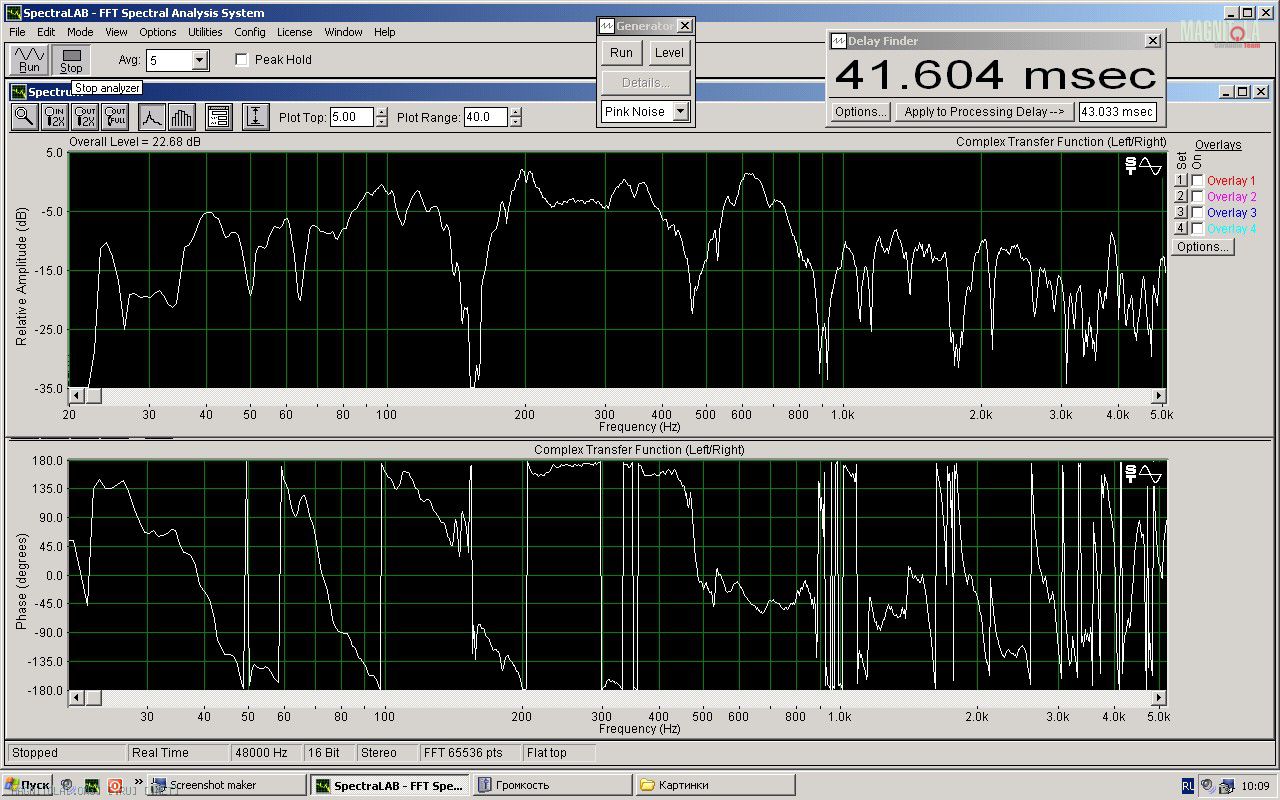
Task: Click the SpectraLAB application title icon
Action: (13, 13)
